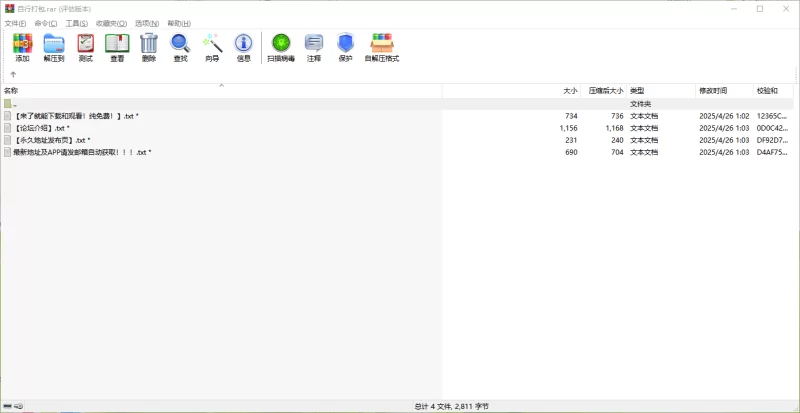Launch the 向导 (Wizard) wand icon
This screenshot has height=413, width=800.
click(x=212, y=43)
